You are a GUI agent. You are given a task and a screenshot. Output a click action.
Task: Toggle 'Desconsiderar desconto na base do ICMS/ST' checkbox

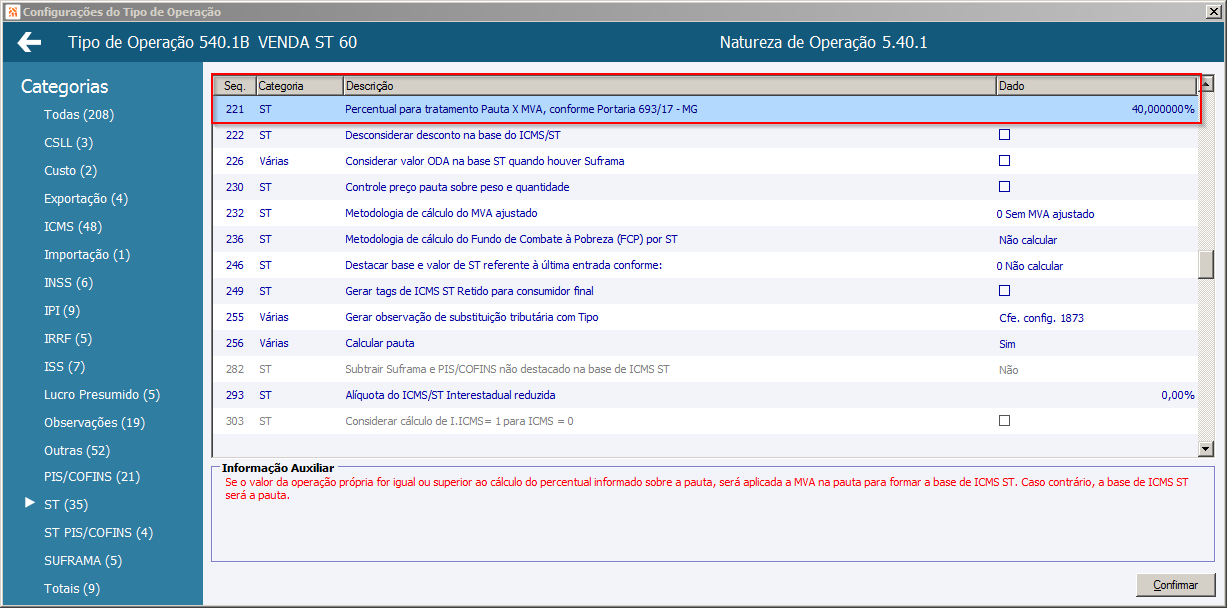click(1004, 134)
